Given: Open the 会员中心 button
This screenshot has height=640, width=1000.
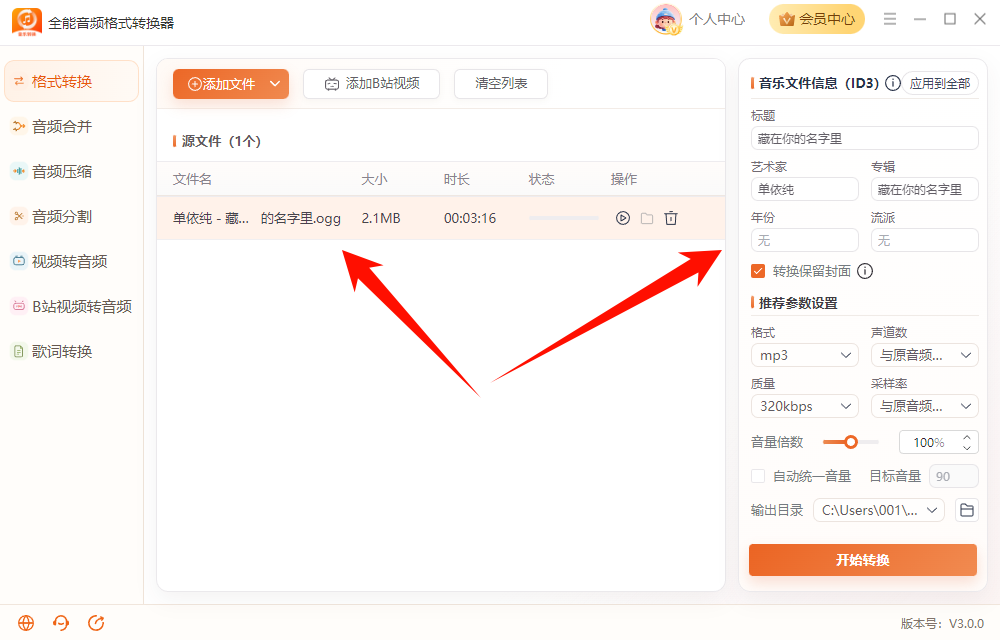Looking at the screenshot, I should click(817, 19).
